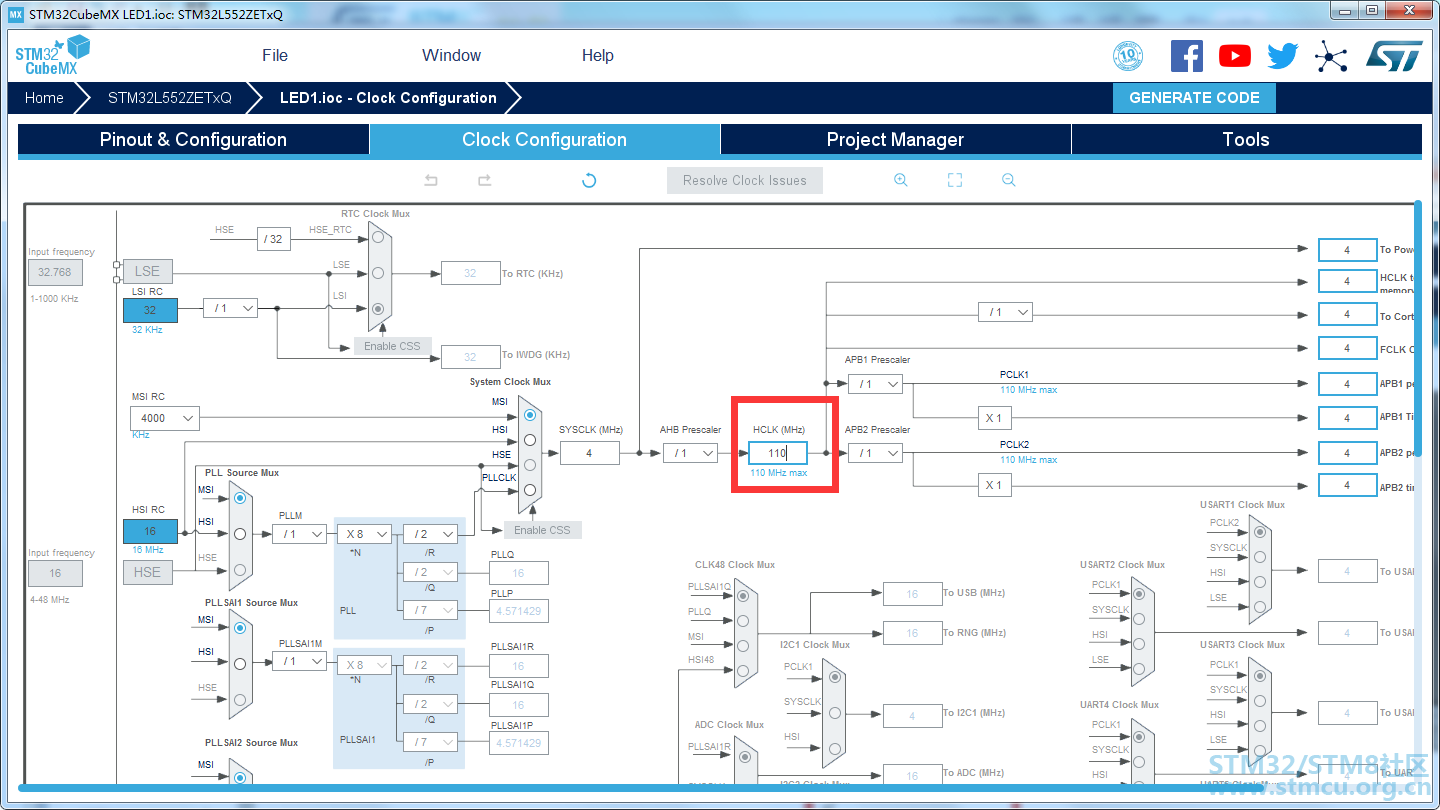Open the PLLSAI1 *N multiplier dropdown
The width and height of the screenshot is (1440, 810).
[x=363, y=665]
